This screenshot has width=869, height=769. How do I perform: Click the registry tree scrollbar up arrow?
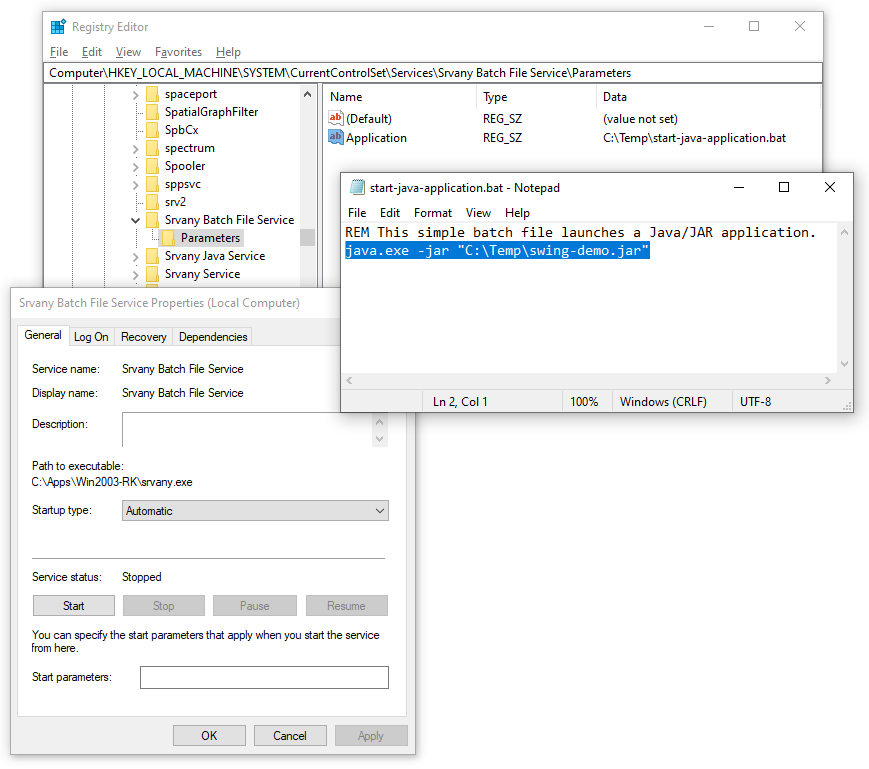point(308,95)
